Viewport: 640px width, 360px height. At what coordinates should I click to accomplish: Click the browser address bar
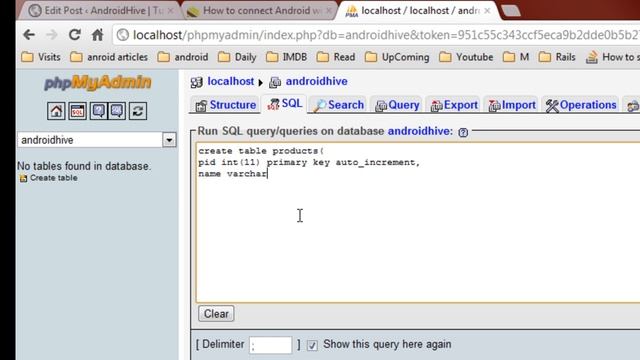[376, 35]
